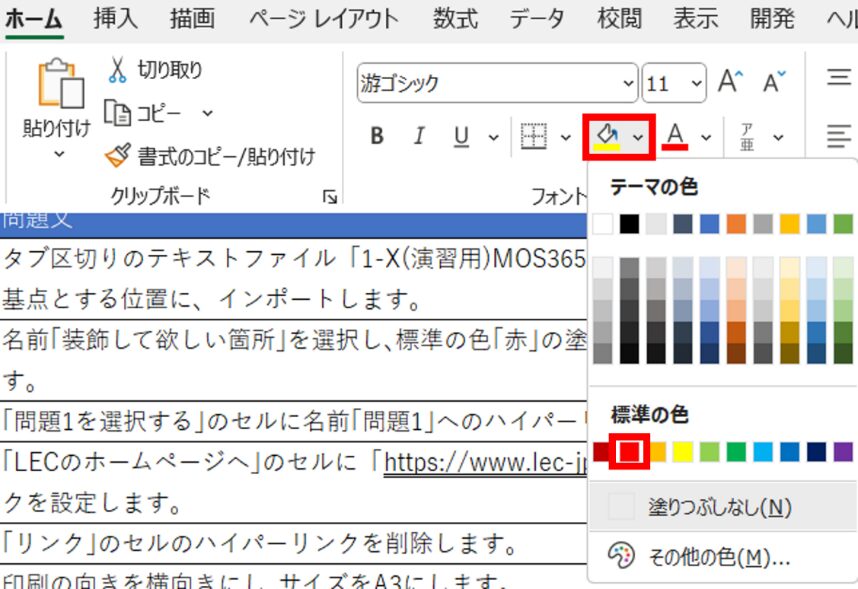
Task: Click the https://www.lec-j hyperlink text
Action: (x=485, y=463)
